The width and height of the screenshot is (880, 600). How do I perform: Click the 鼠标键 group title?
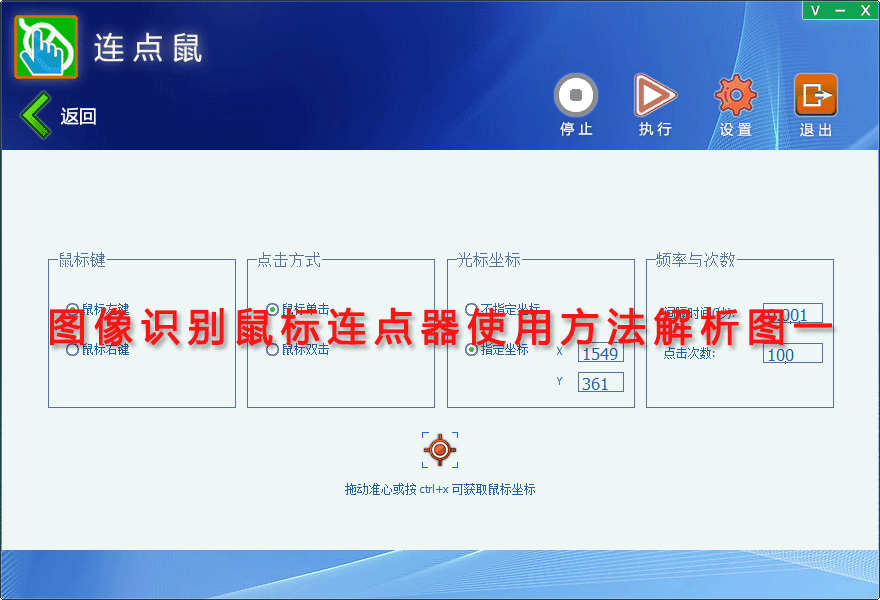[x=82, y=260]
